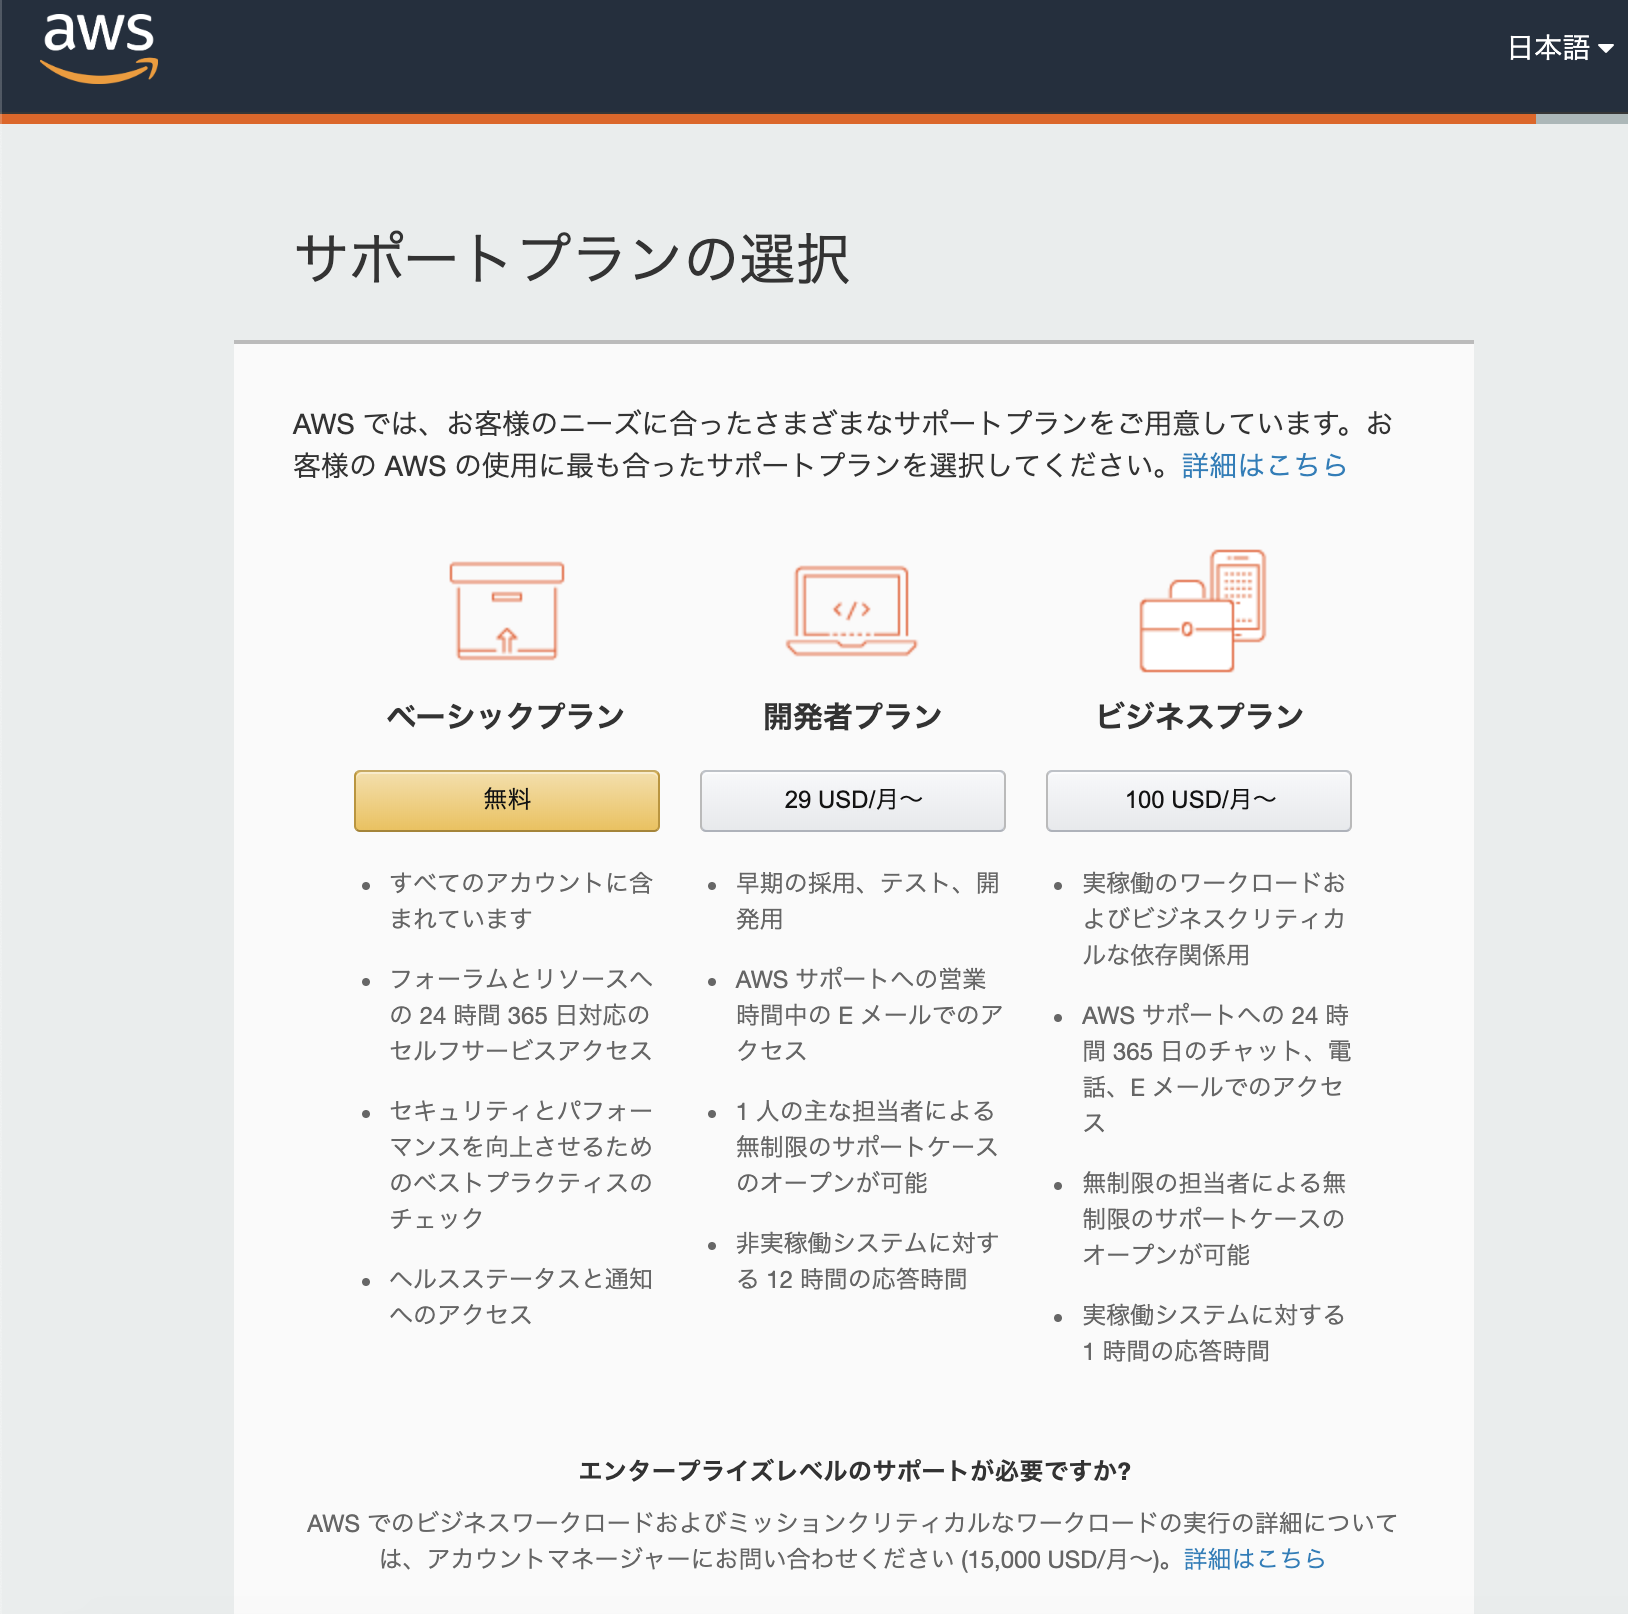Click the Developer plan laptop icon
The width and height of the screenshot is (1628, 1614).
(x=852, y=610)
